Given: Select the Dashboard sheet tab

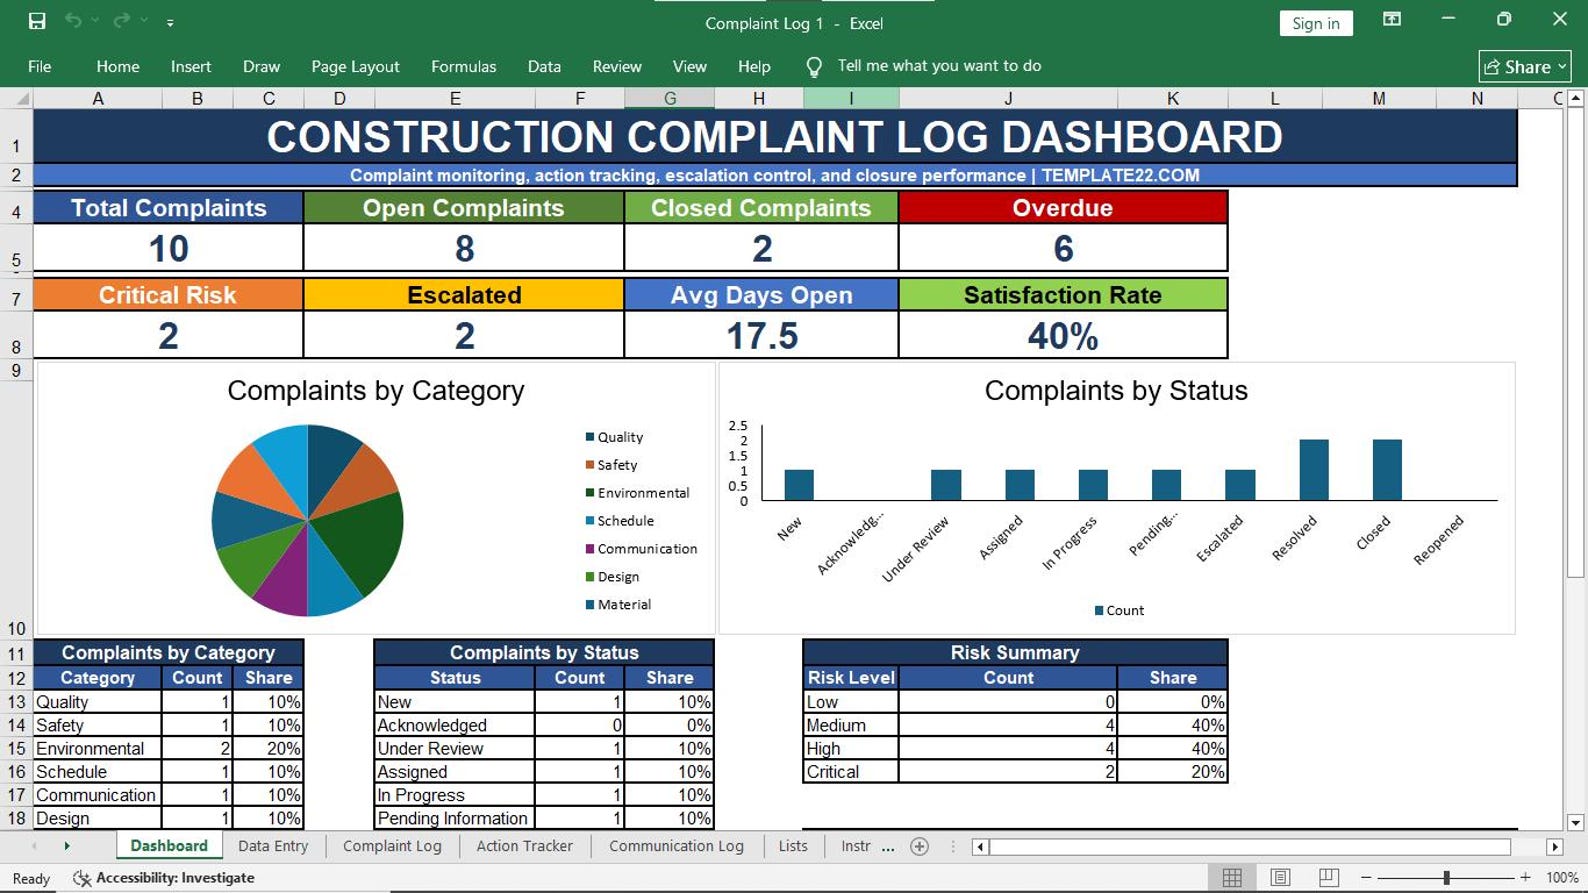Looking at the screenshot, I should pos(169,846).
